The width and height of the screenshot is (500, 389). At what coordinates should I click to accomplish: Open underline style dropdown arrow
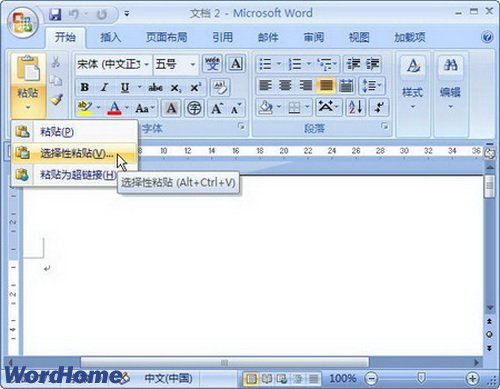140,87
